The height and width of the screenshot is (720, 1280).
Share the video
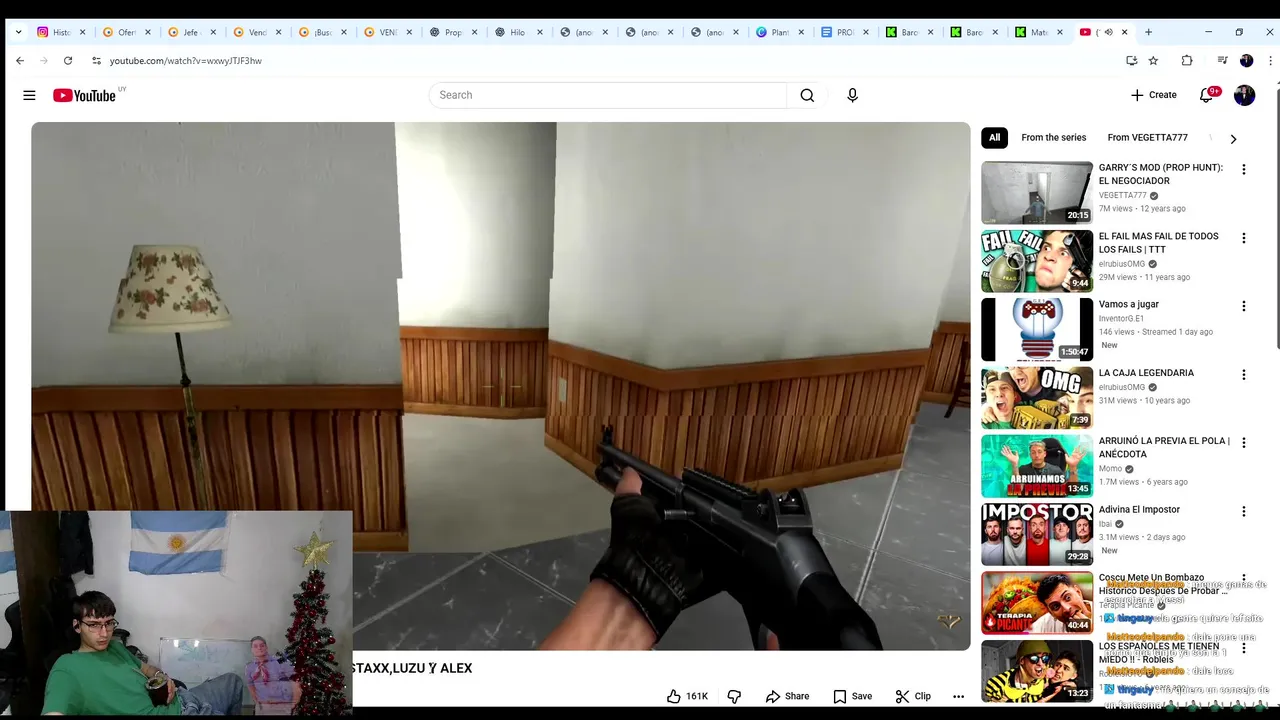[x=787, y=696]
